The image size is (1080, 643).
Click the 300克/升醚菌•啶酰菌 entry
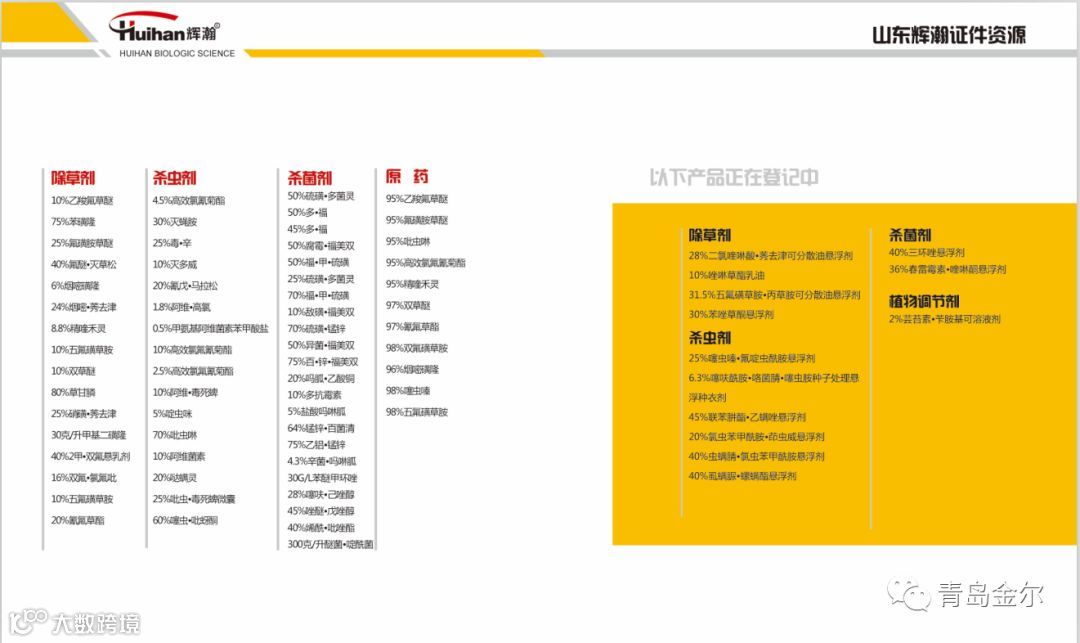pyautogui.click(x=330, y=544)
